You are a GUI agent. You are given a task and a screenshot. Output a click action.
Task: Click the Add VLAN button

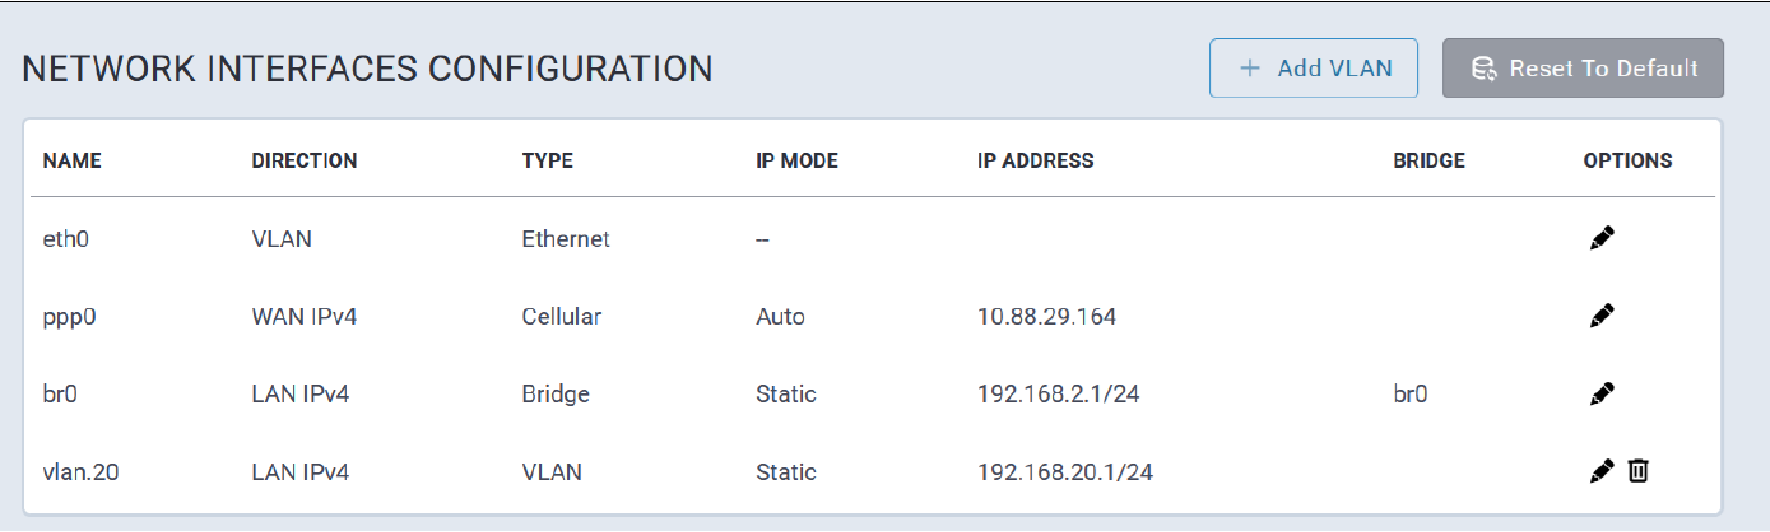pyautogui.click(x=1313, y=68)
